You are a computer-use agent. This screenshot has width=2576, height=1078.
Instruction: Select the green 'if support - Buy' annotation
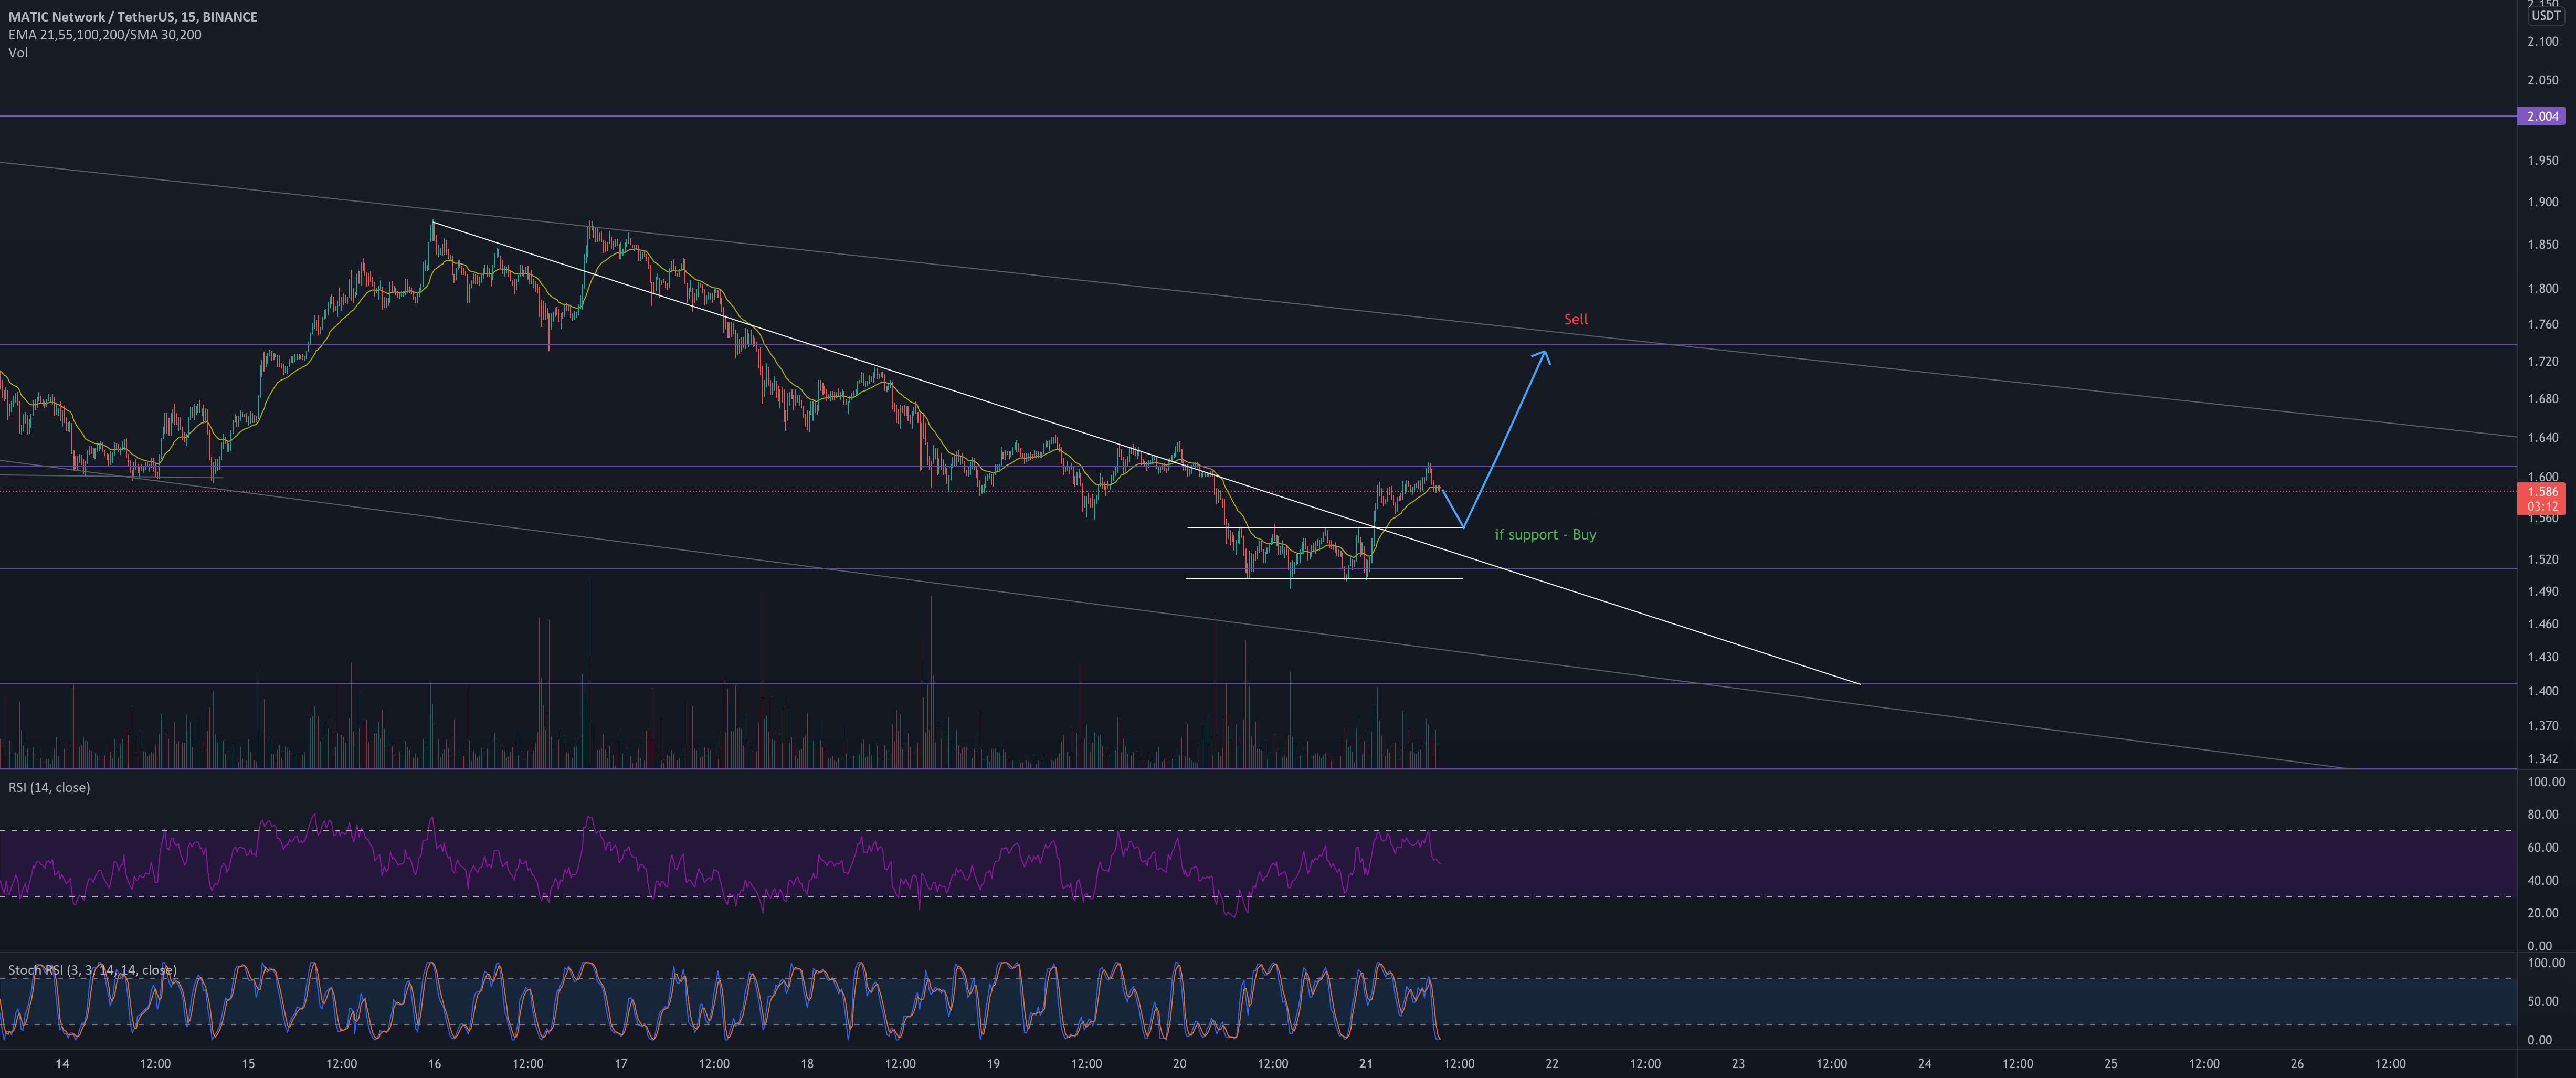[1545, 535]
